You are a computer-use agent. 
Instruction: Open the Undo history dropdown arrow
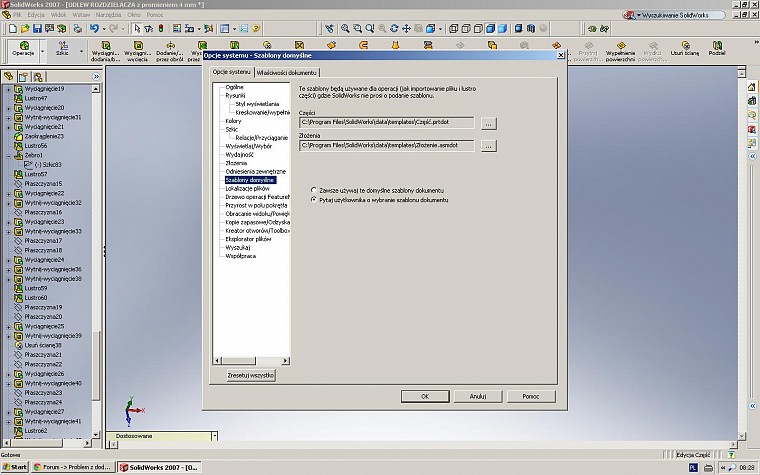[103, 29]
